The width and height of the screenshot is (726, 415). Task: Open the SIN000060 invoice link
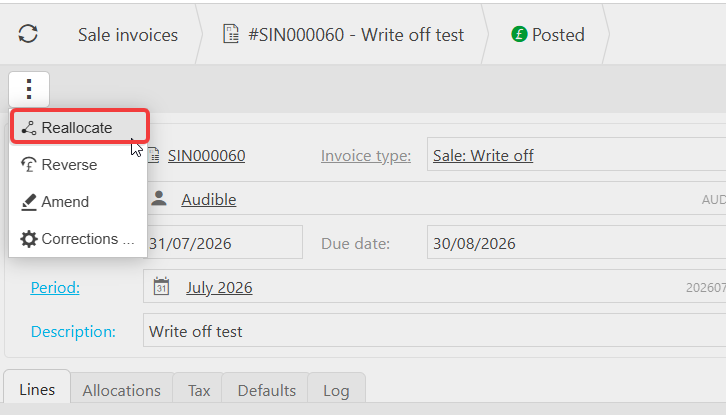[207, 156]
